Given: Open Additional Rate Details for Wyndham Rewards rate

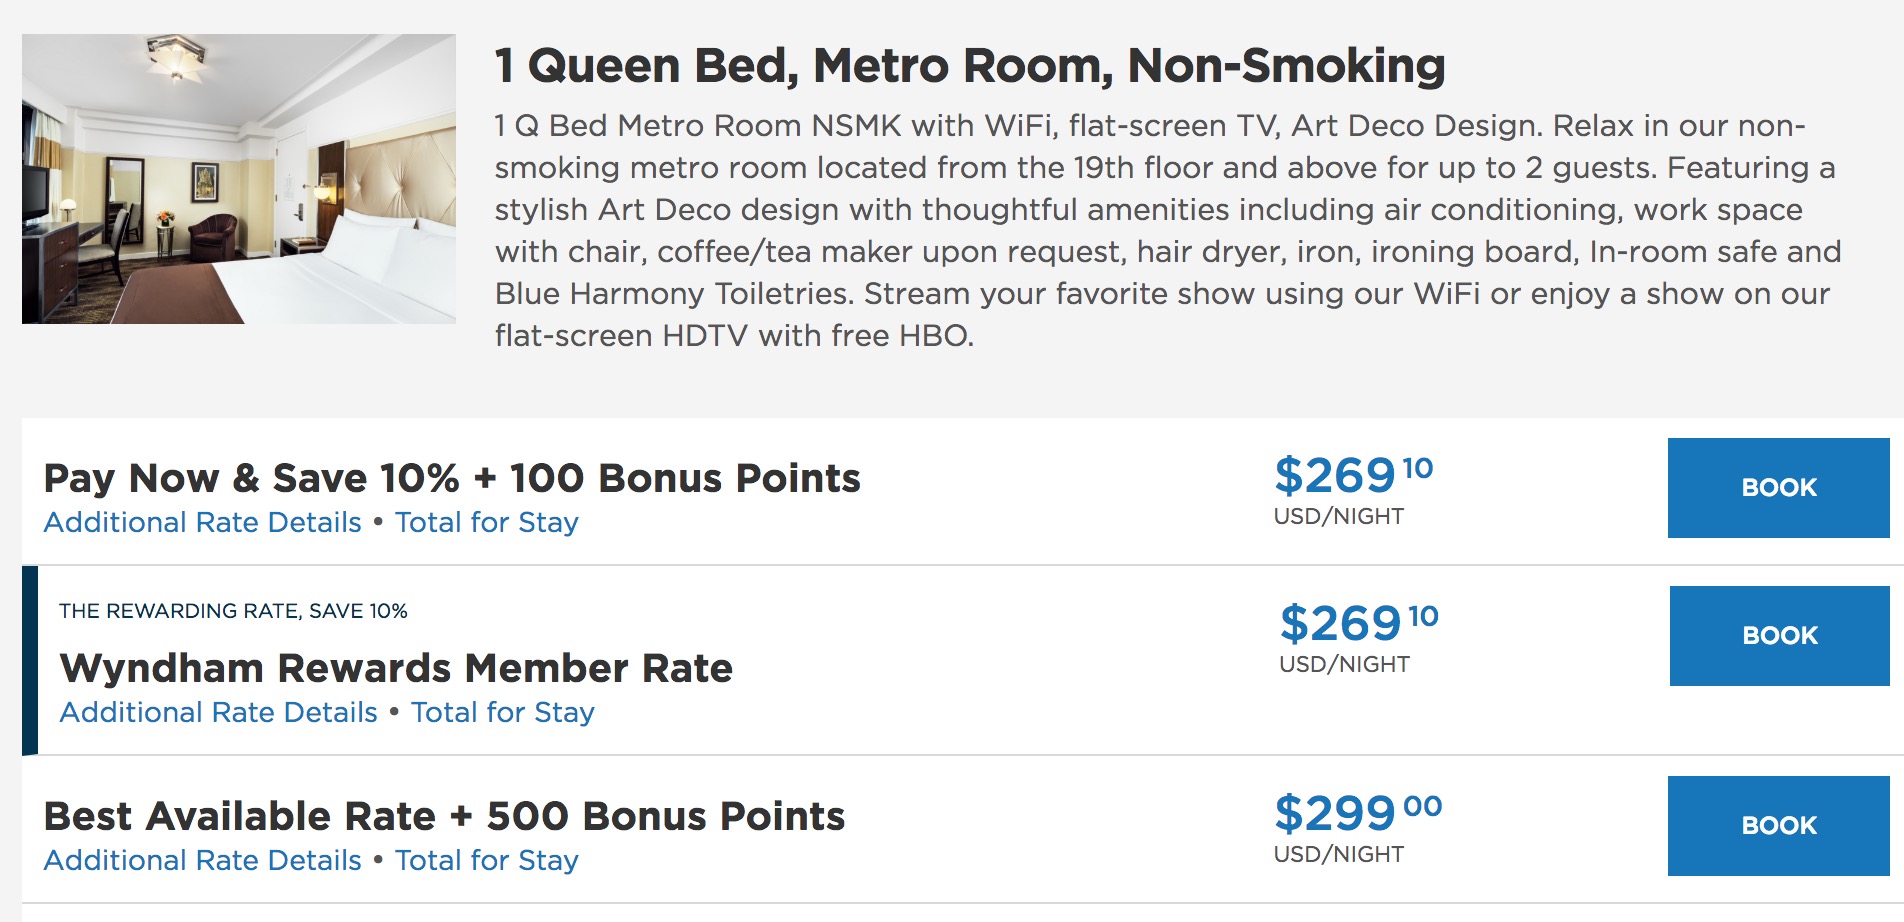Looking at the screenshot, I should 218,713.
